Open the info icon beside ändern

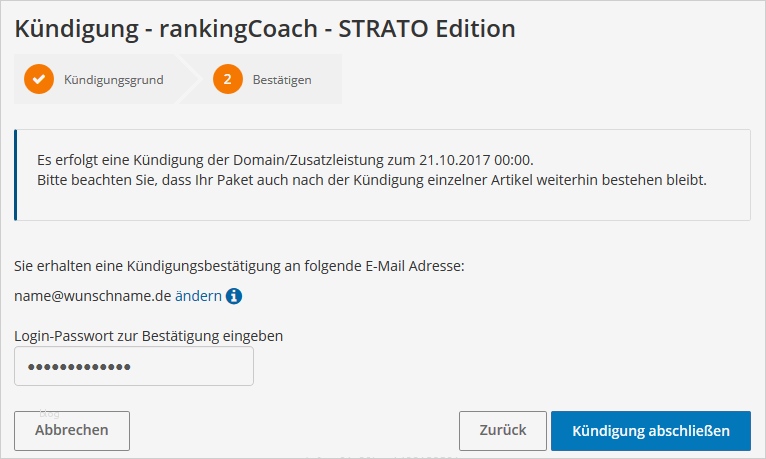point(234,296)
